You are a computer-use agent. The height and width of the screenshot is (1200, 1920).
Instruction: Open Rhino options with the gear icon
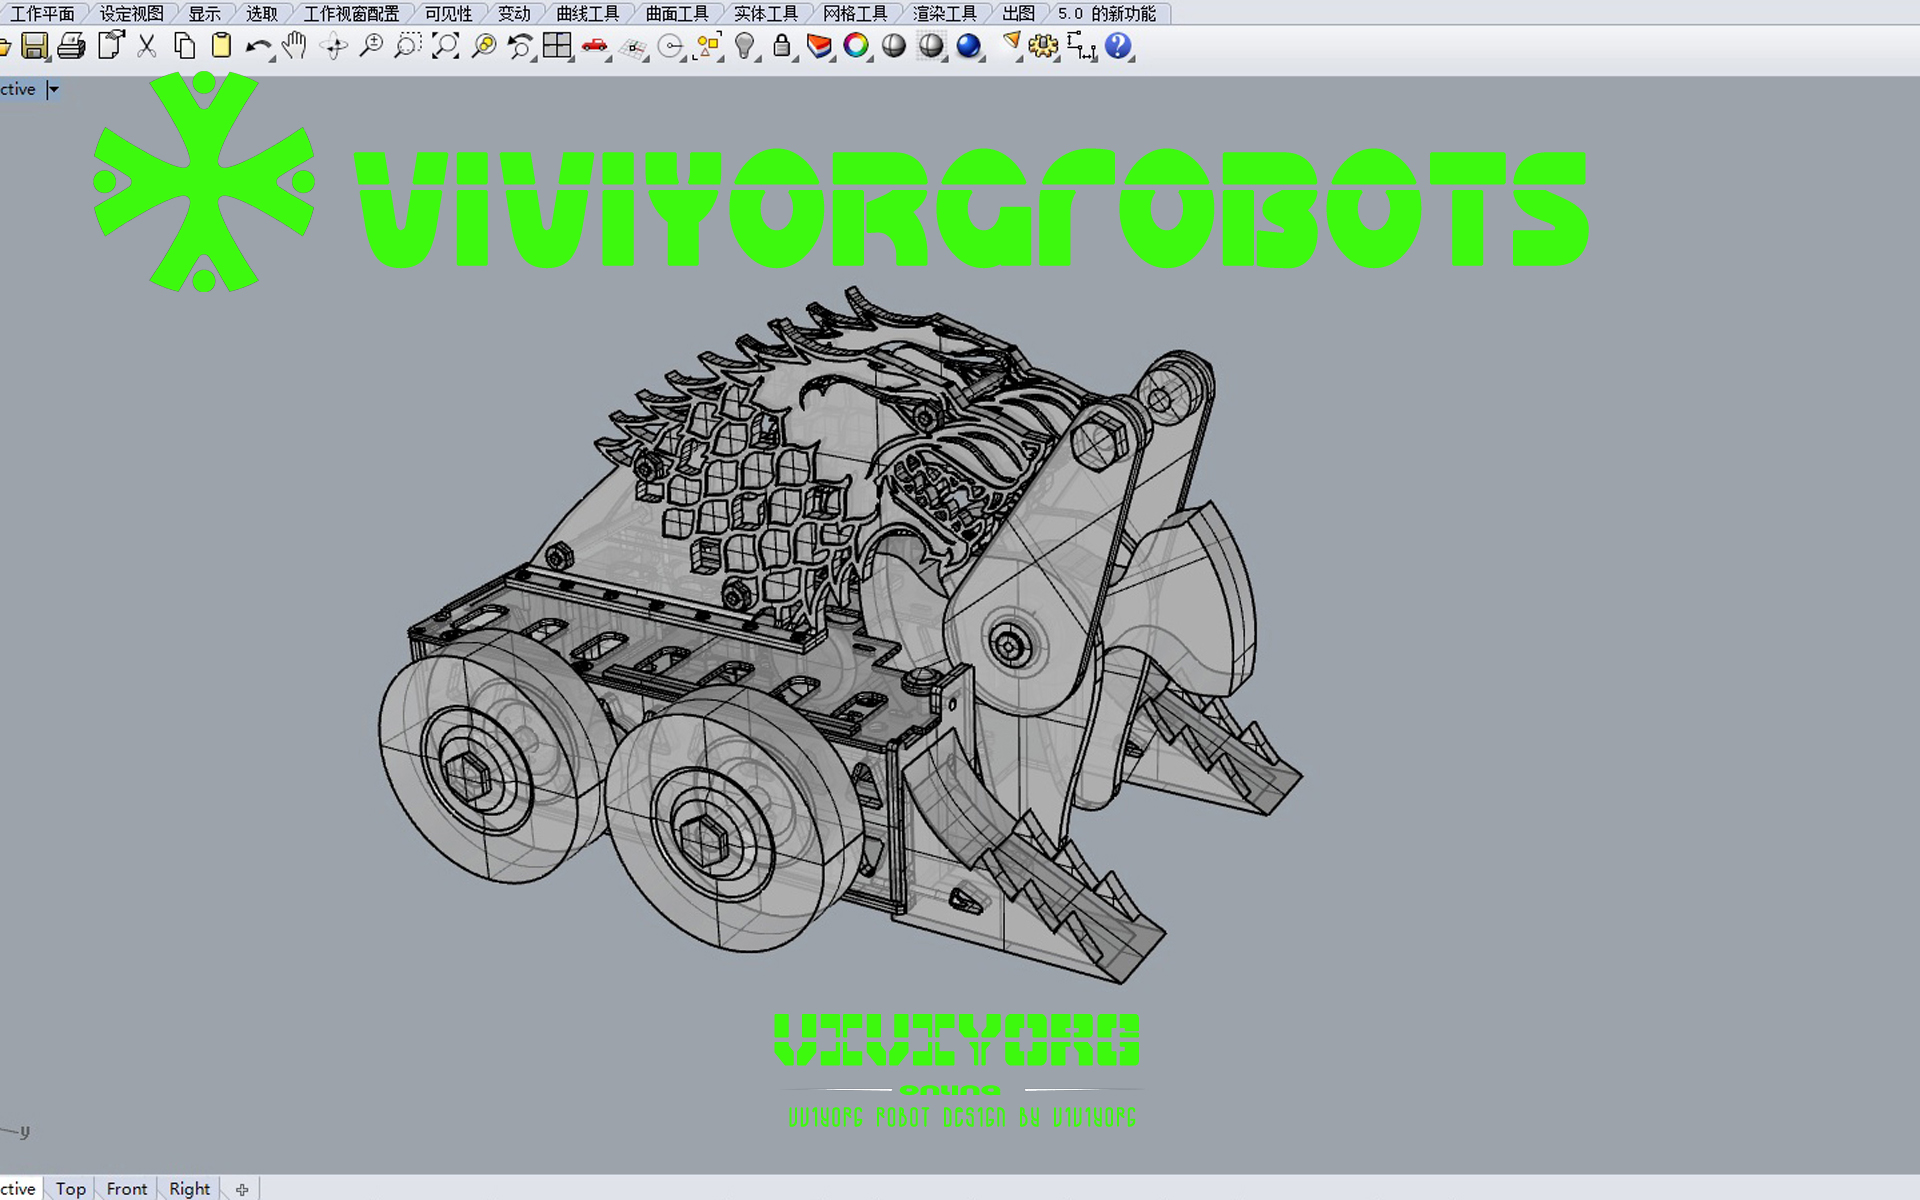(x=1042, y=46)
